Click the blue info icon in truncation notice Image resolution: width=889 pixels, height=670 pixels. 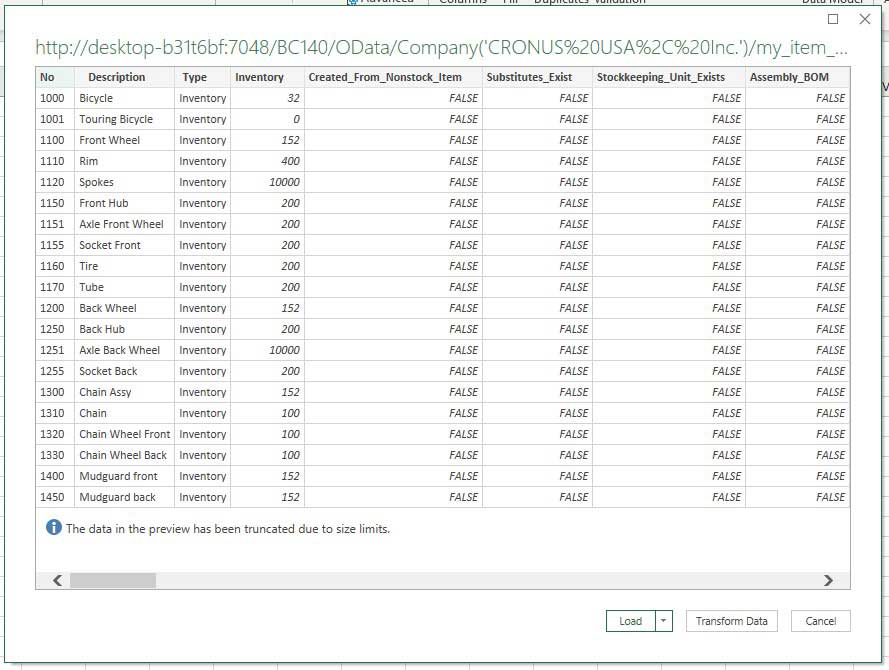[x=53, y=528]
